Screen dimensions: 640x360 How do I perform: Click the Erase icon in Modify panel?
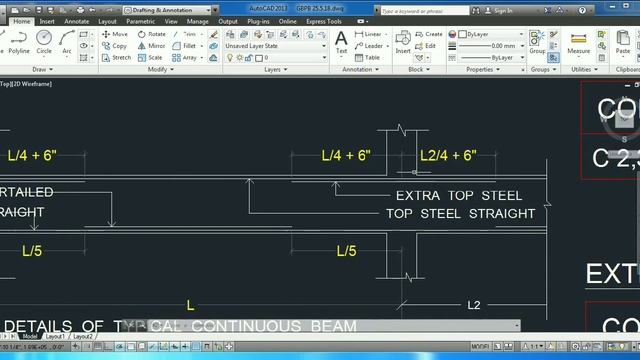point(213,34)
